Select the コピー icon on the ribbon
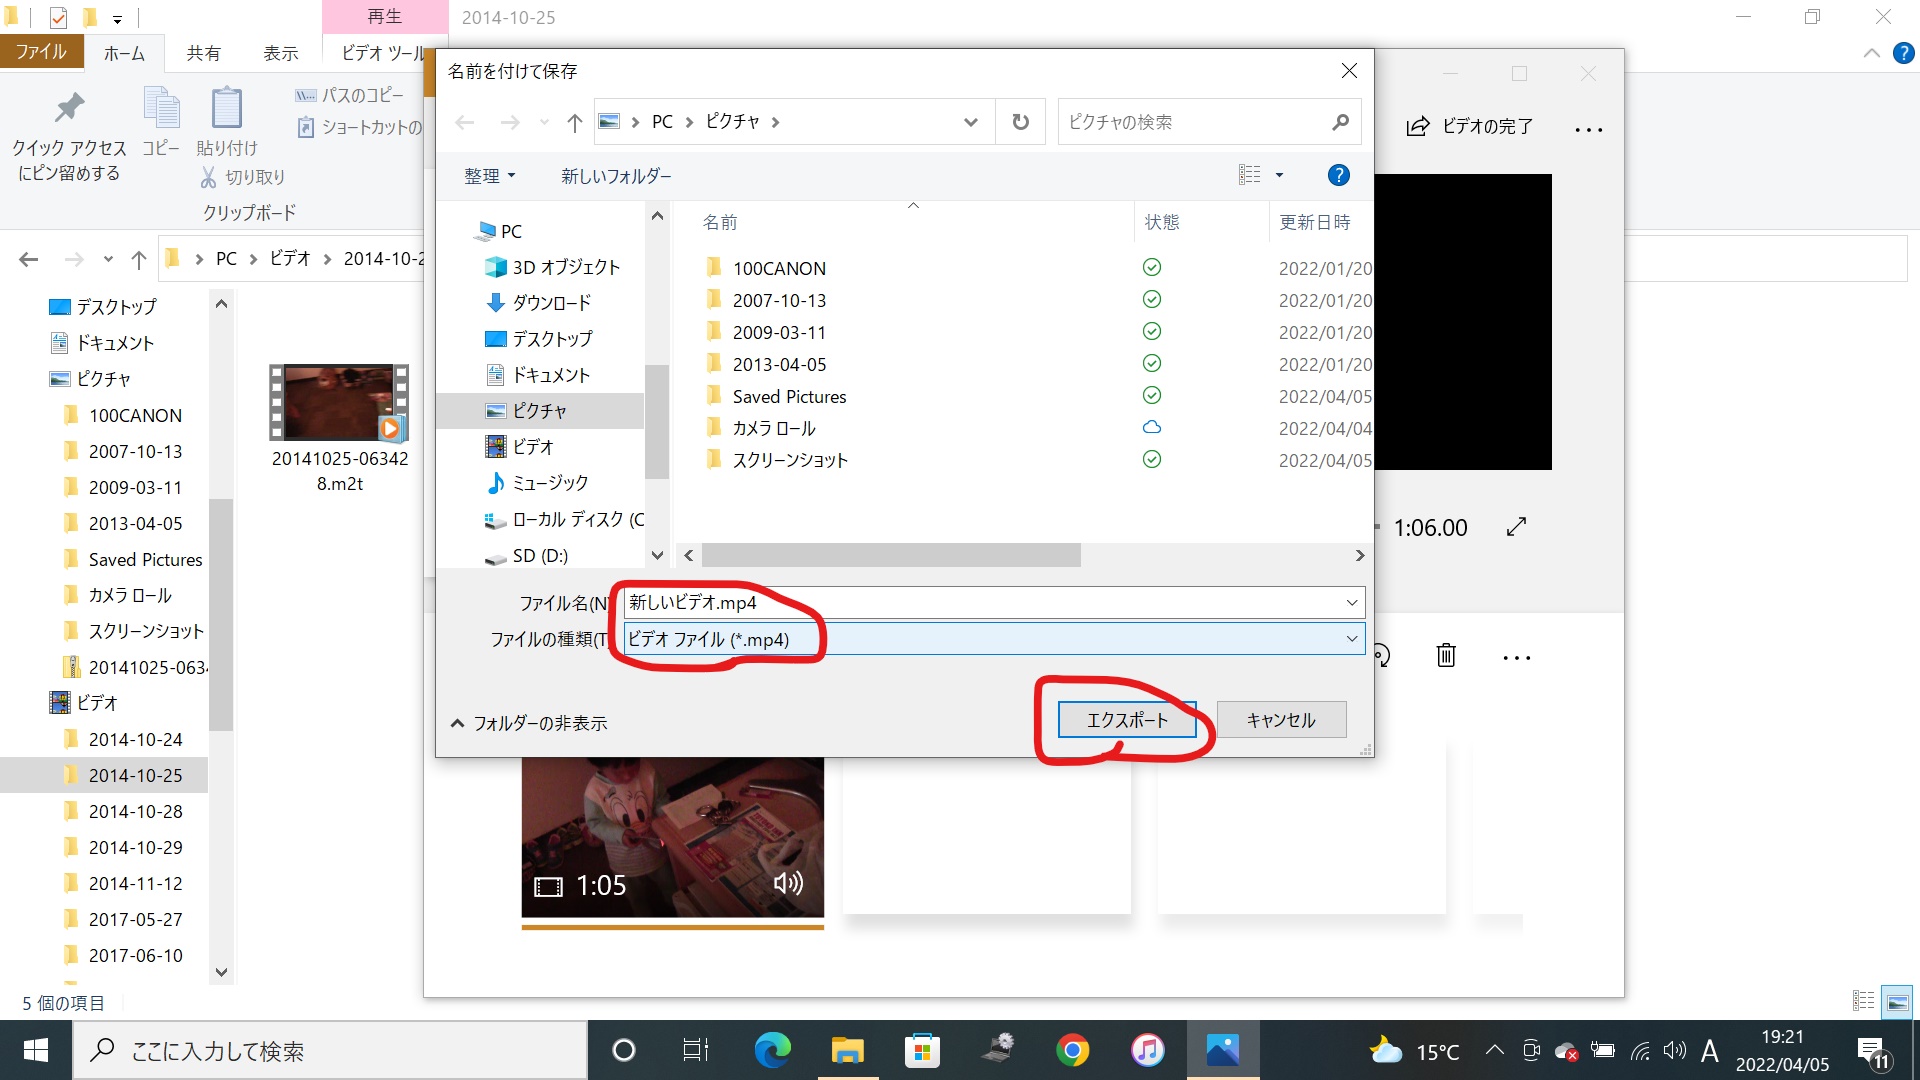1920x1080 pixels. click(161, 120)
